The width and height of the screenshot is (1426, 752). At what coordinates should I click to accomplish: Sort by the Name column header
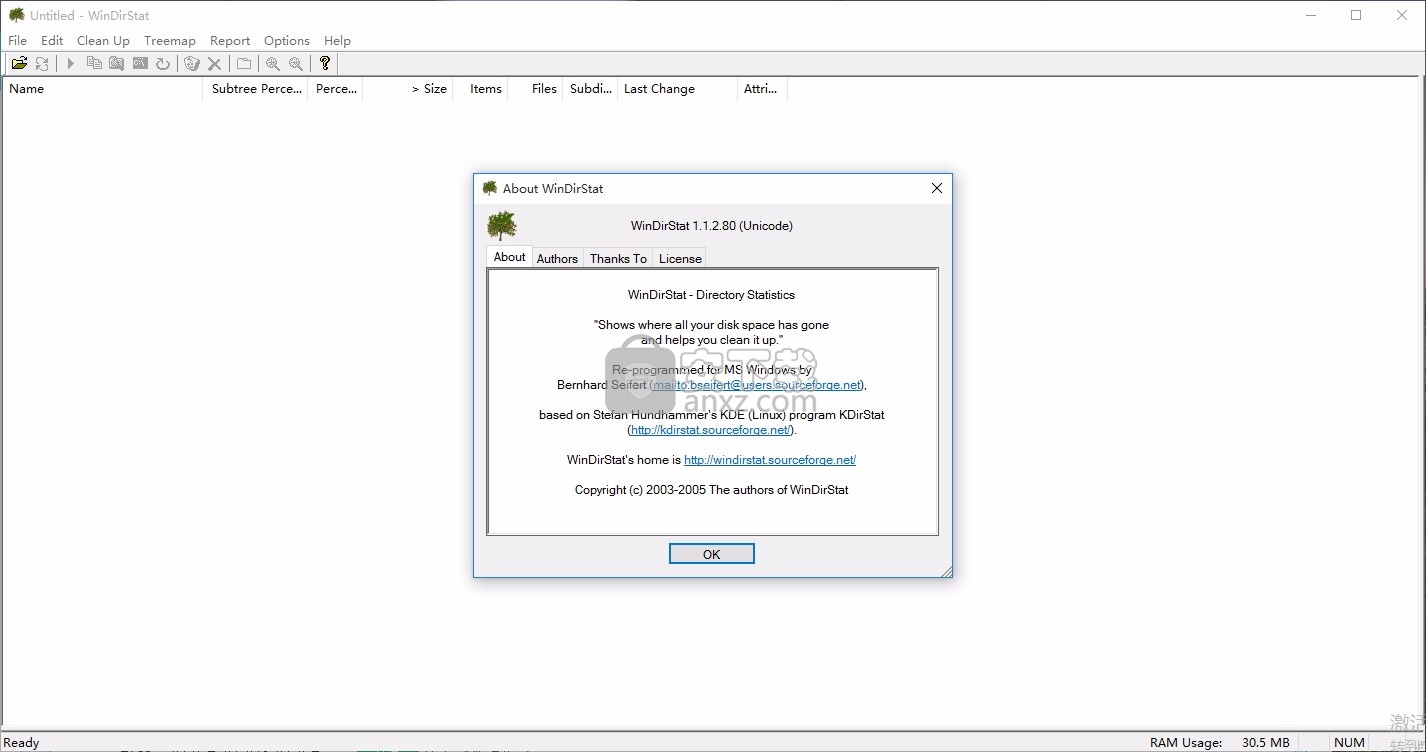coord(104,89)
